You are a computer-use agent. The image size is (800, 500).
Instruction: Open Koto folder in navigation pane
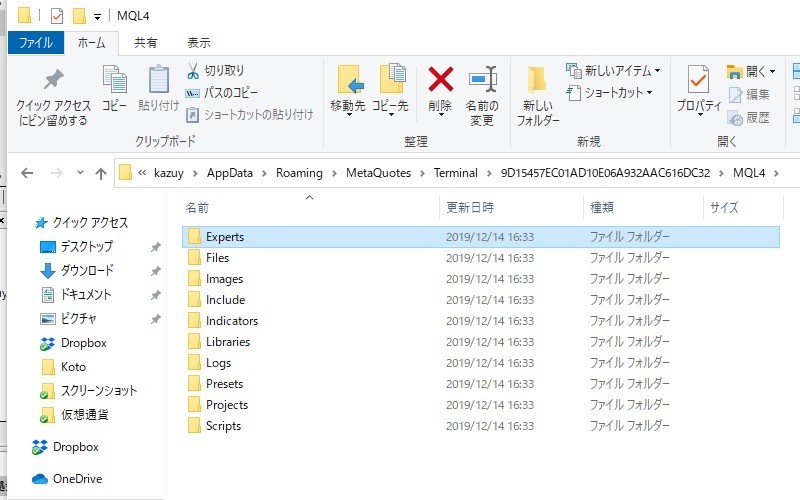(73, 367)
